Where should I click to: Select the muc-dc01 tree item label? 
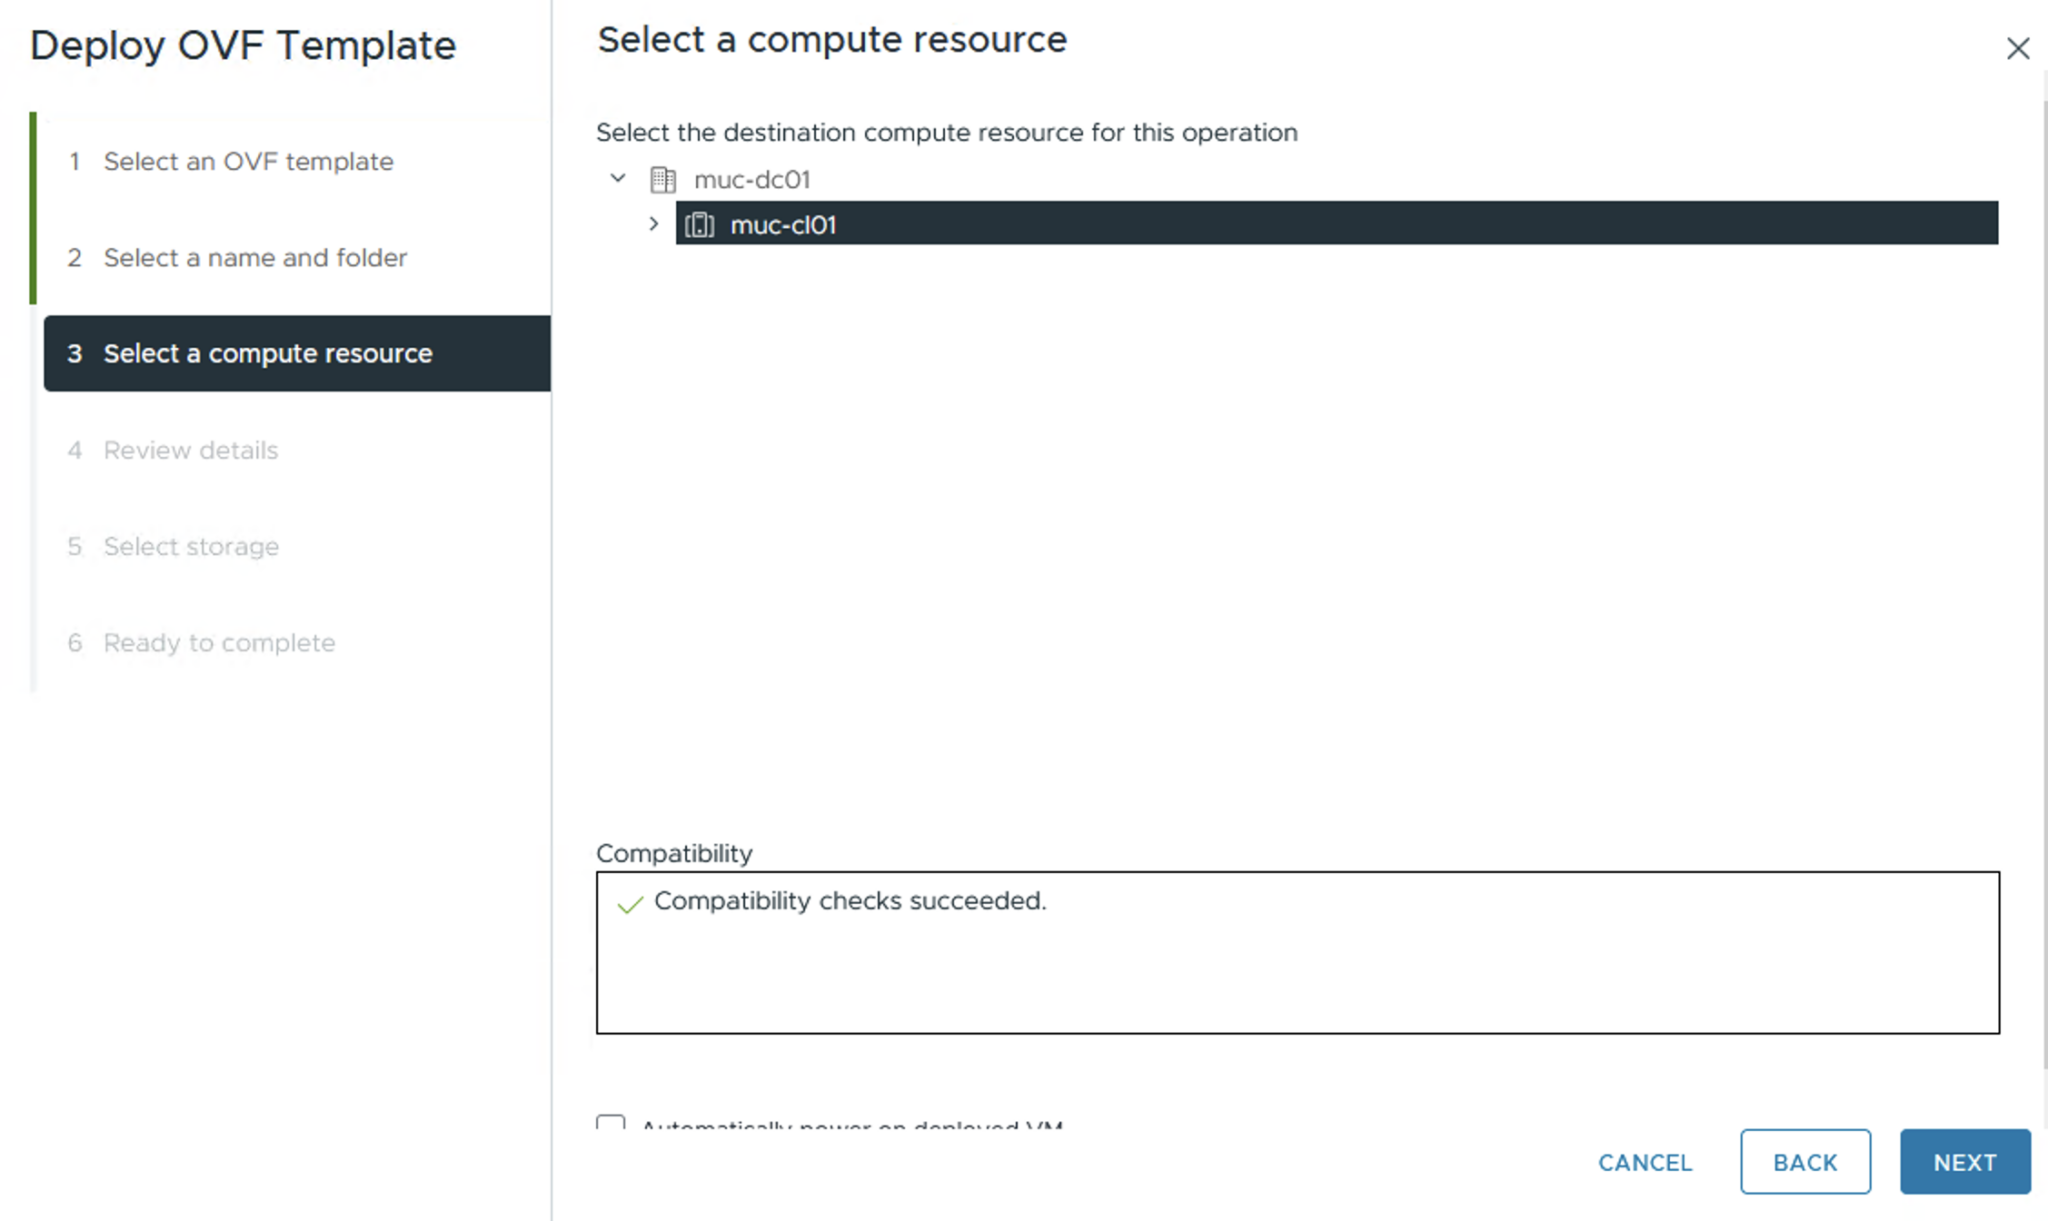coord(751,180)
